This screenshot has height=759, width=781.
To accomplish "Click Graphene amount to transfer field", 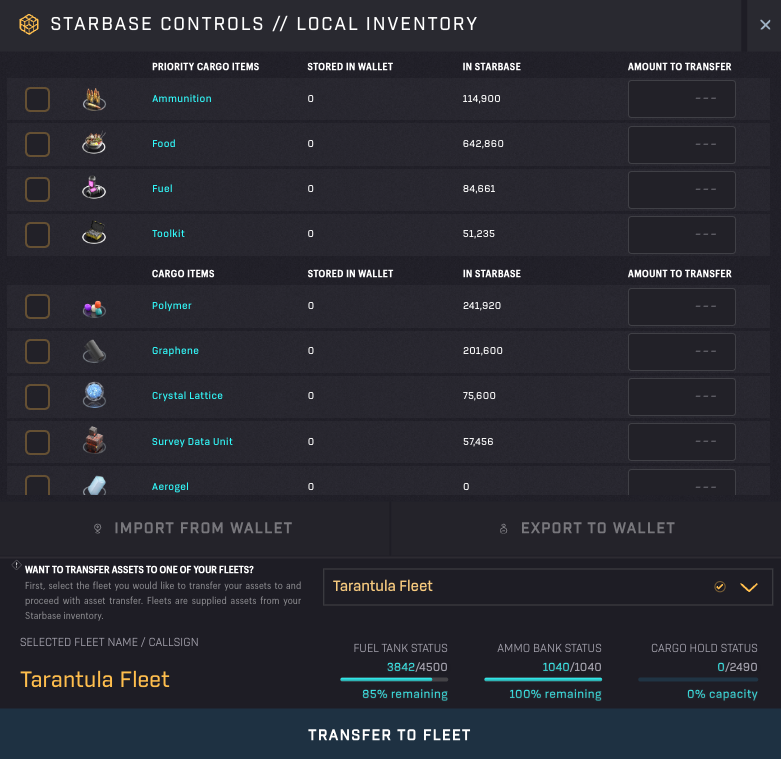I will coord(681,352).
